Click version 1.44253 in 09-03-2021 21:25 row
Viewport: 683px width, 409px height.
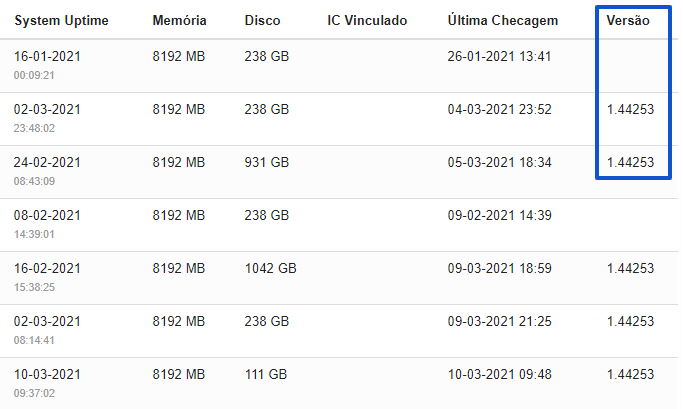coord(630,321)
